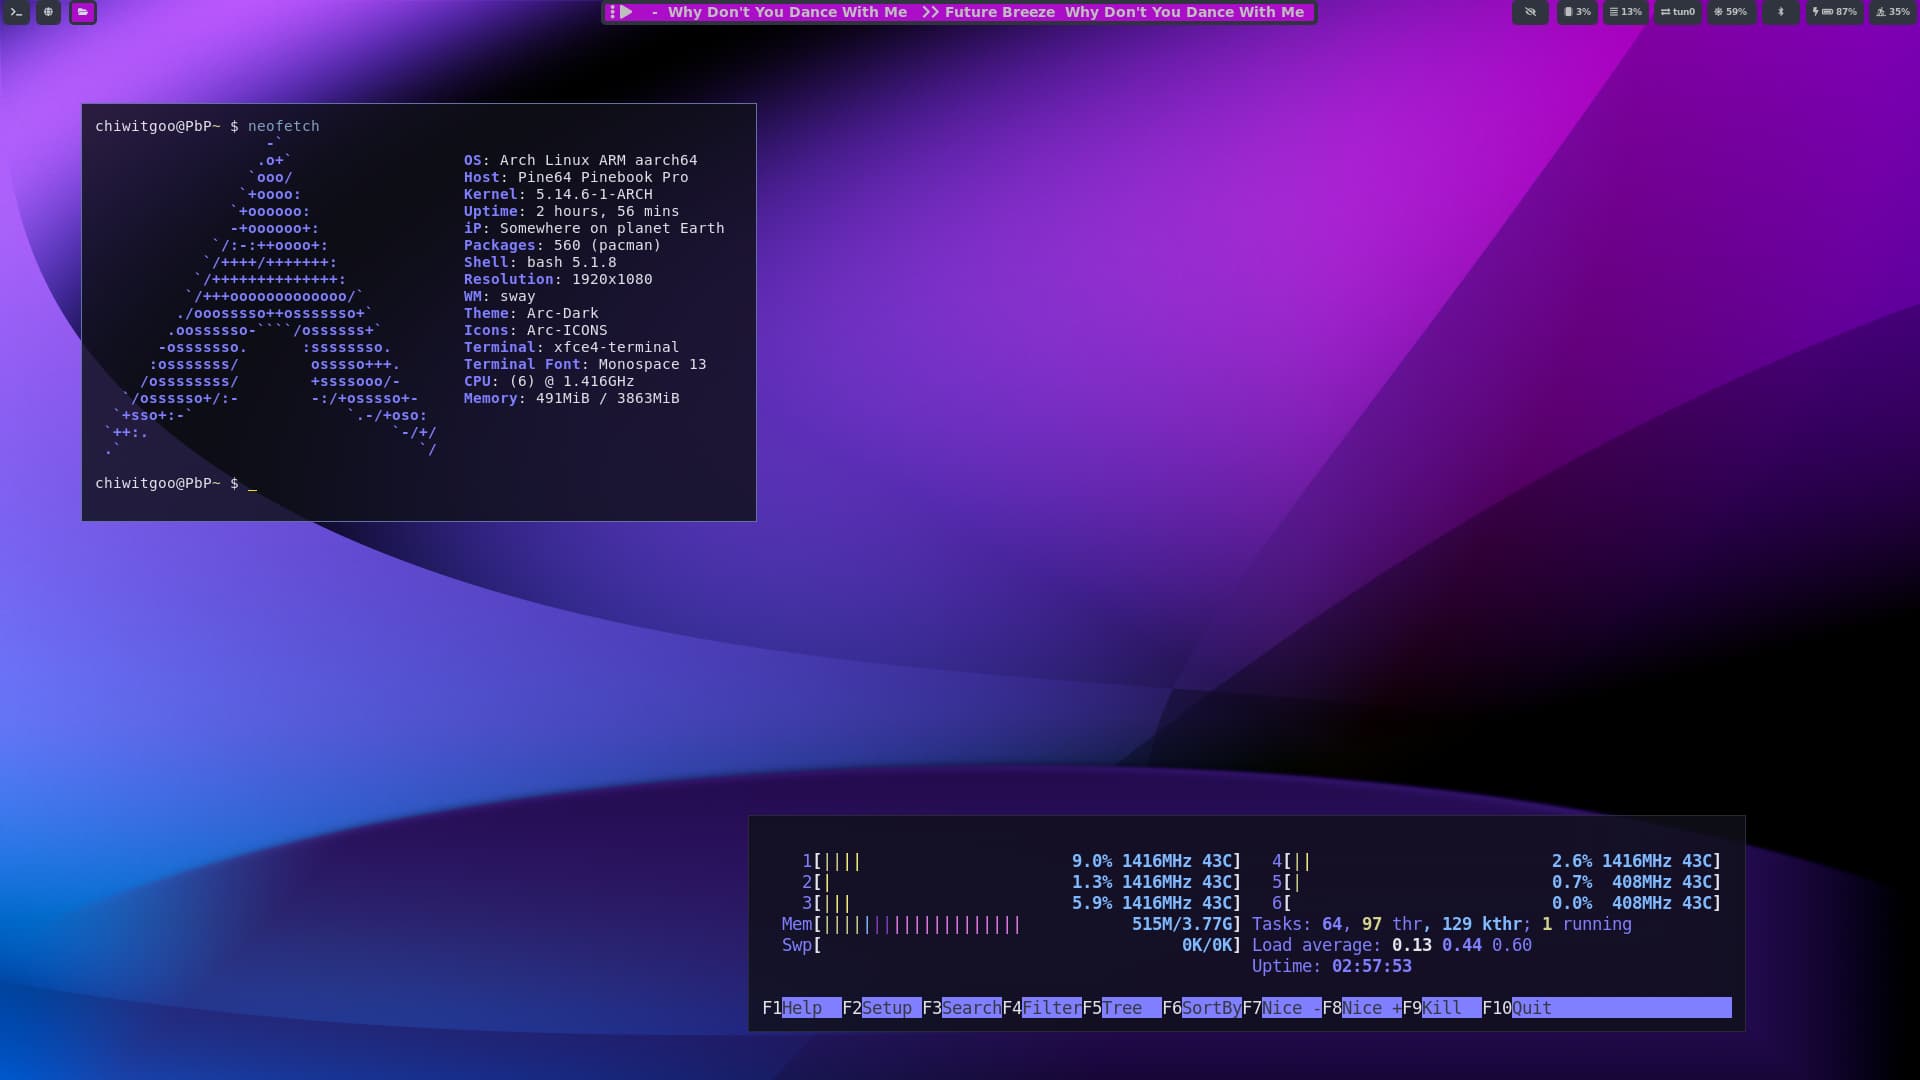Open F6 SortBy in htop
1920x1080 pixels.
[1201, 1008]
